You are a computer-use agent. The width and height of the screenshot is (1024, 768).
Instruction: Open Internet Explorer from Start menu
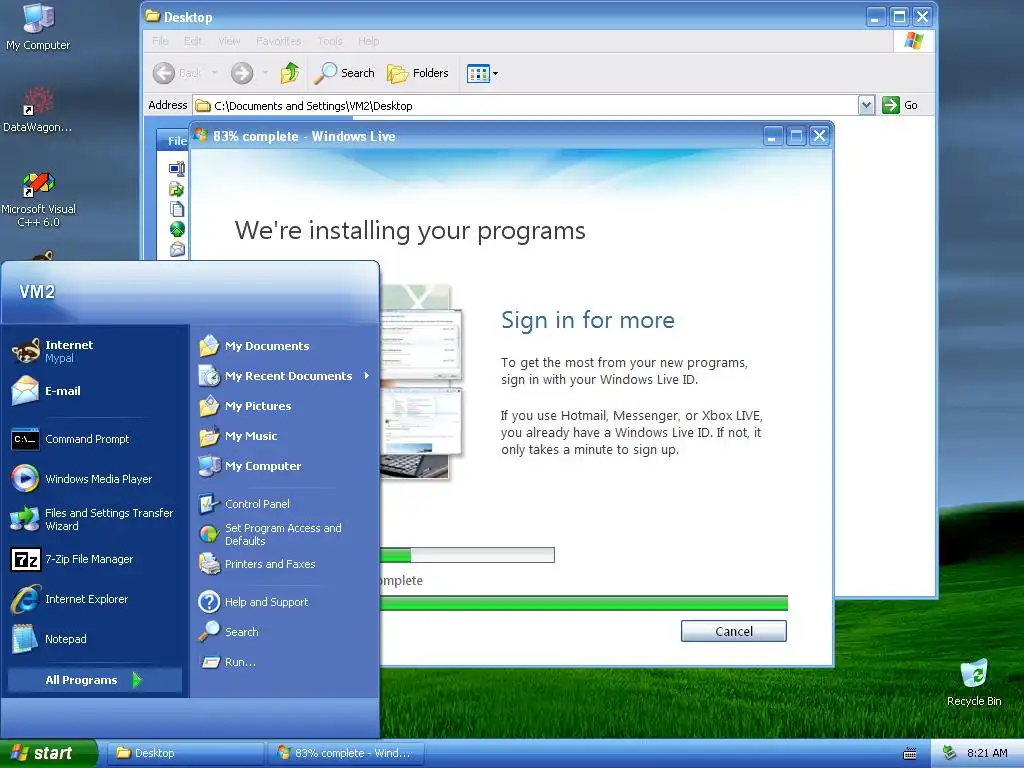coord(95,599)
